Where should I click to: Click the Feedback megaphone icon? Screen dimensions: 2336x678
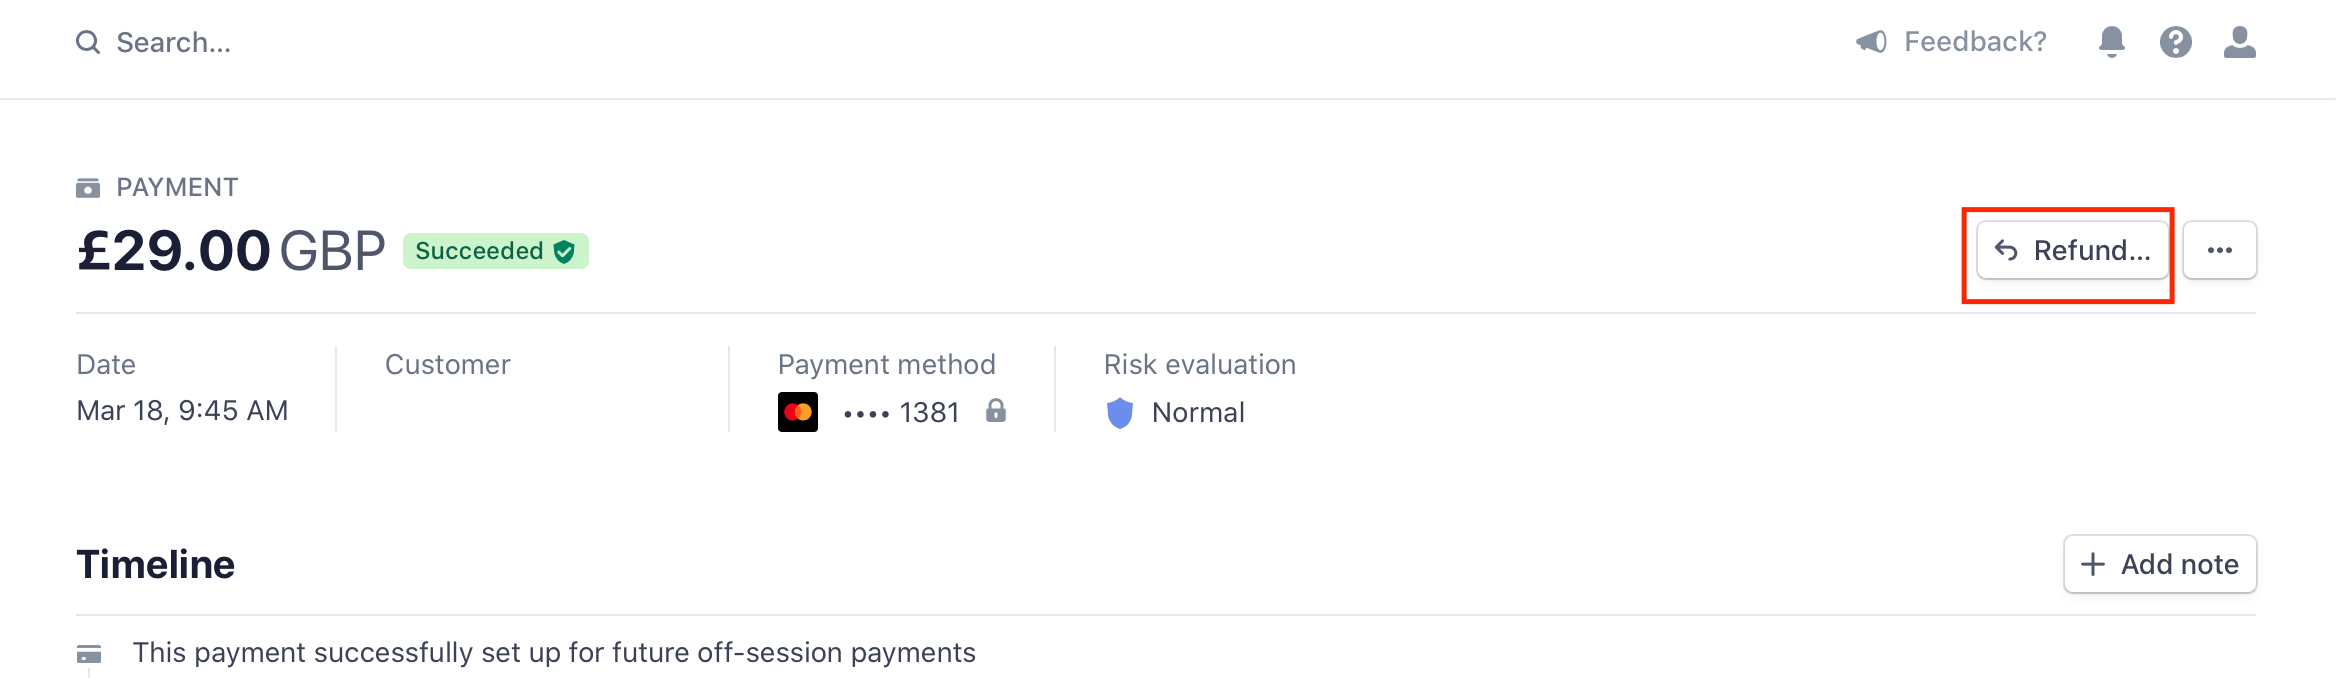pyautogui.click(x=1871, y=42)
